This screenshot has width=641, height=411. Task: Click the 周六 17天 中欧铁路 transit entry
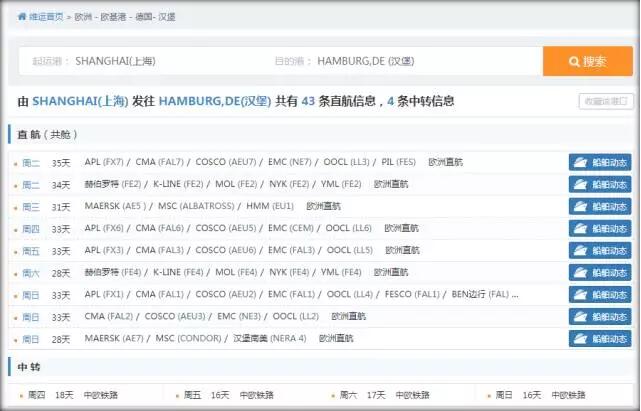coord(385,395)
